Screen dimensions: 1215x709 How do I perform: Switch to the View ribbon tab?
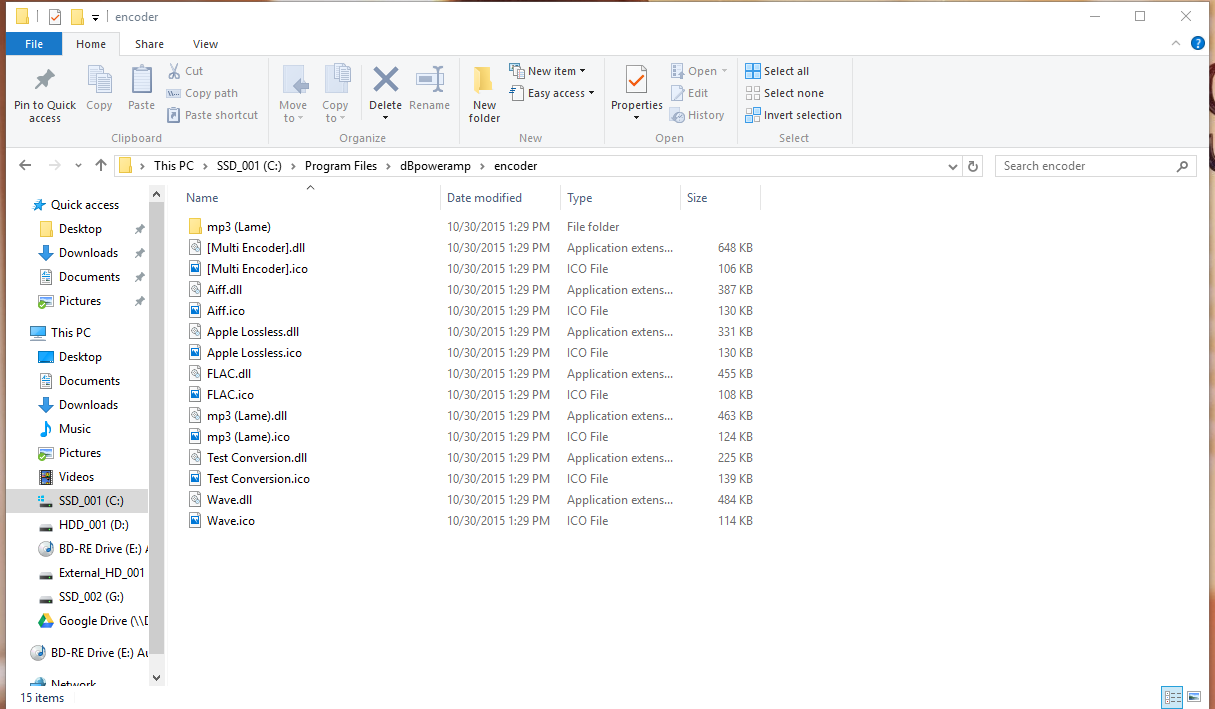pyautogui.click(x=205, y=44)
